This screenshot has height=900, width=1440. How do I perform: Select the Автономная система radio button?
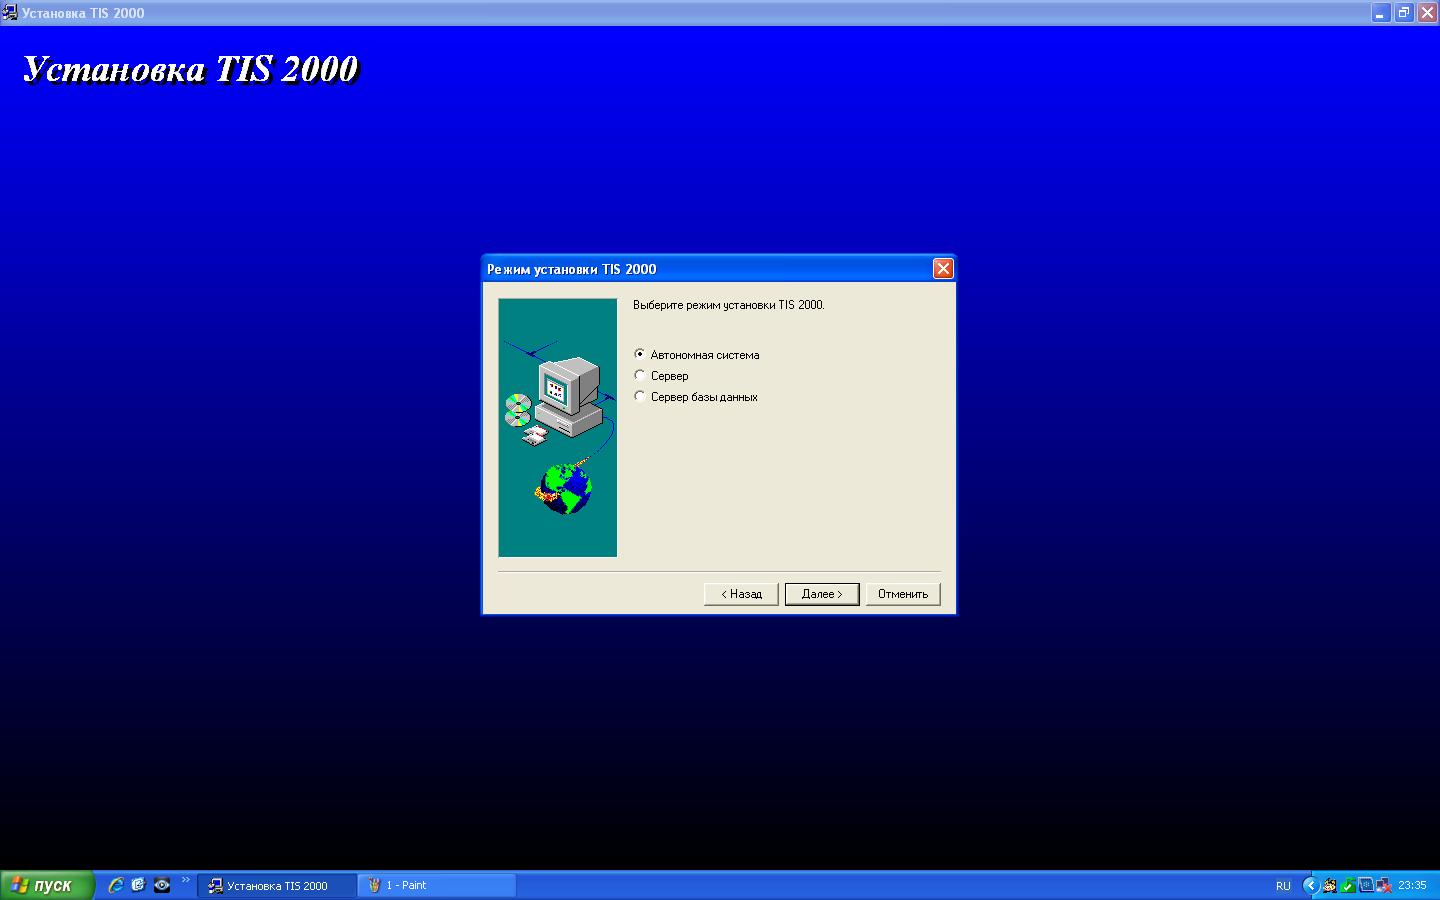(x=640, y=354)
